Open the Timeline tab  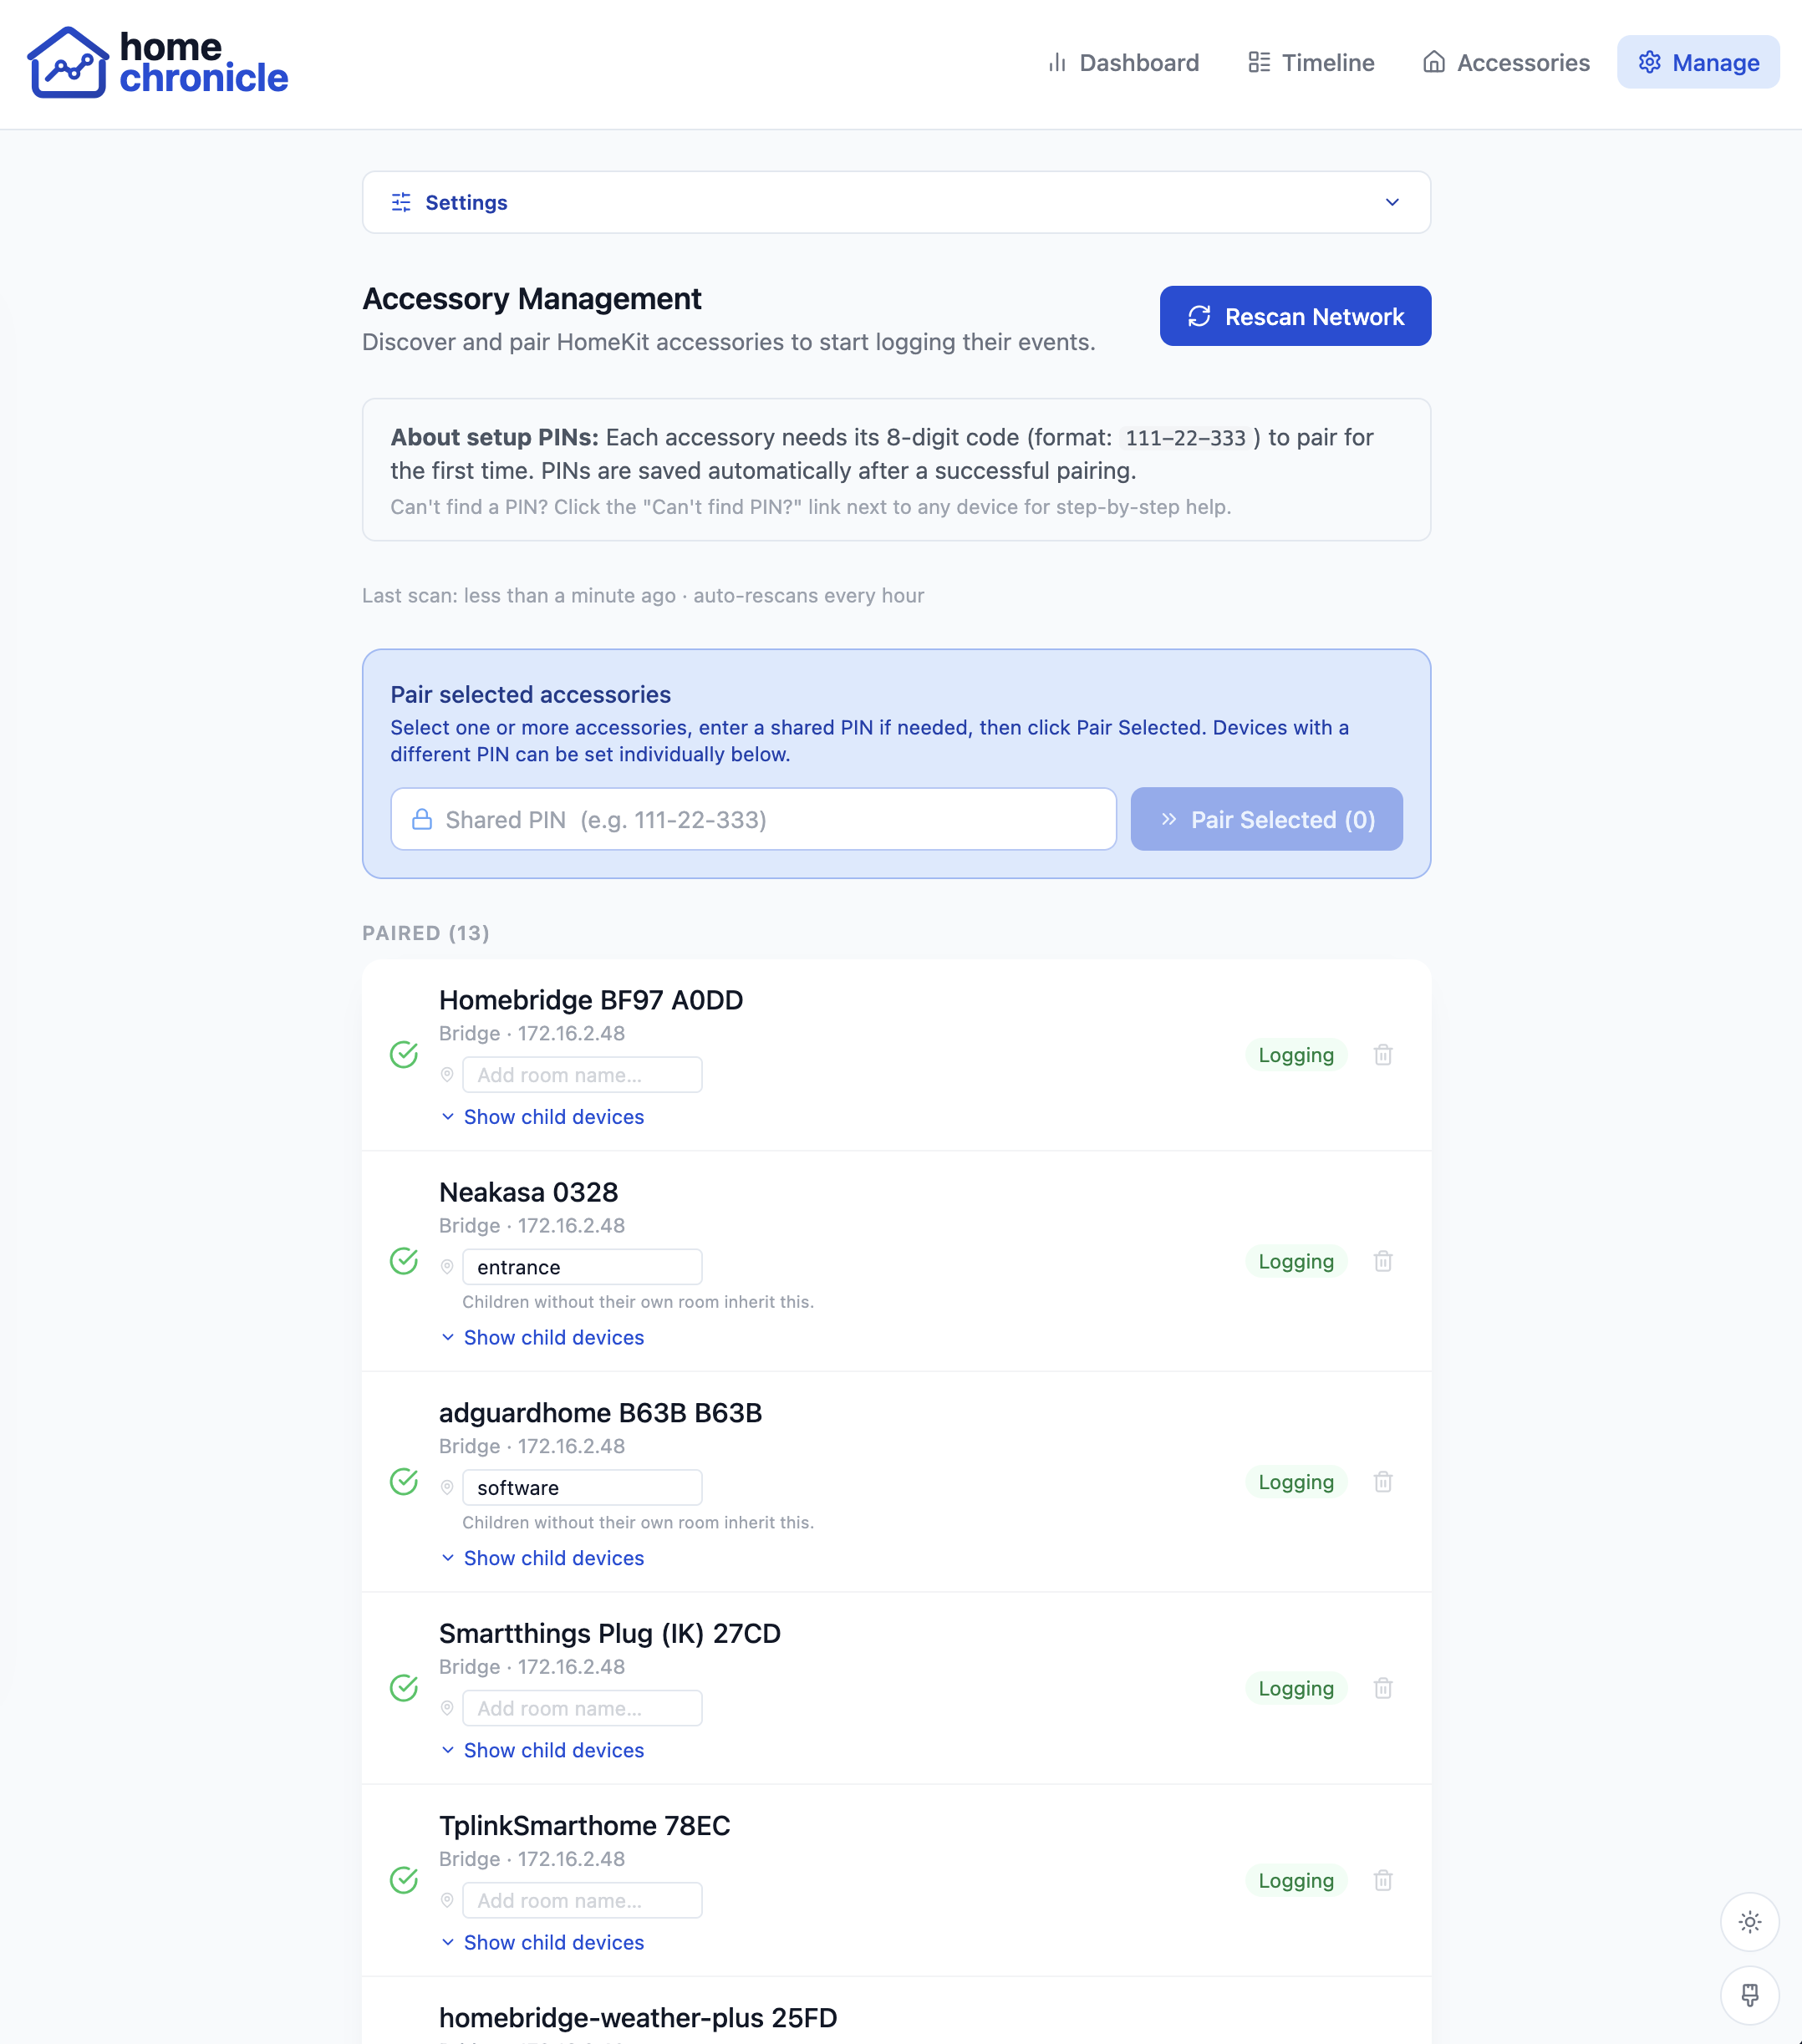[1311, 62]
